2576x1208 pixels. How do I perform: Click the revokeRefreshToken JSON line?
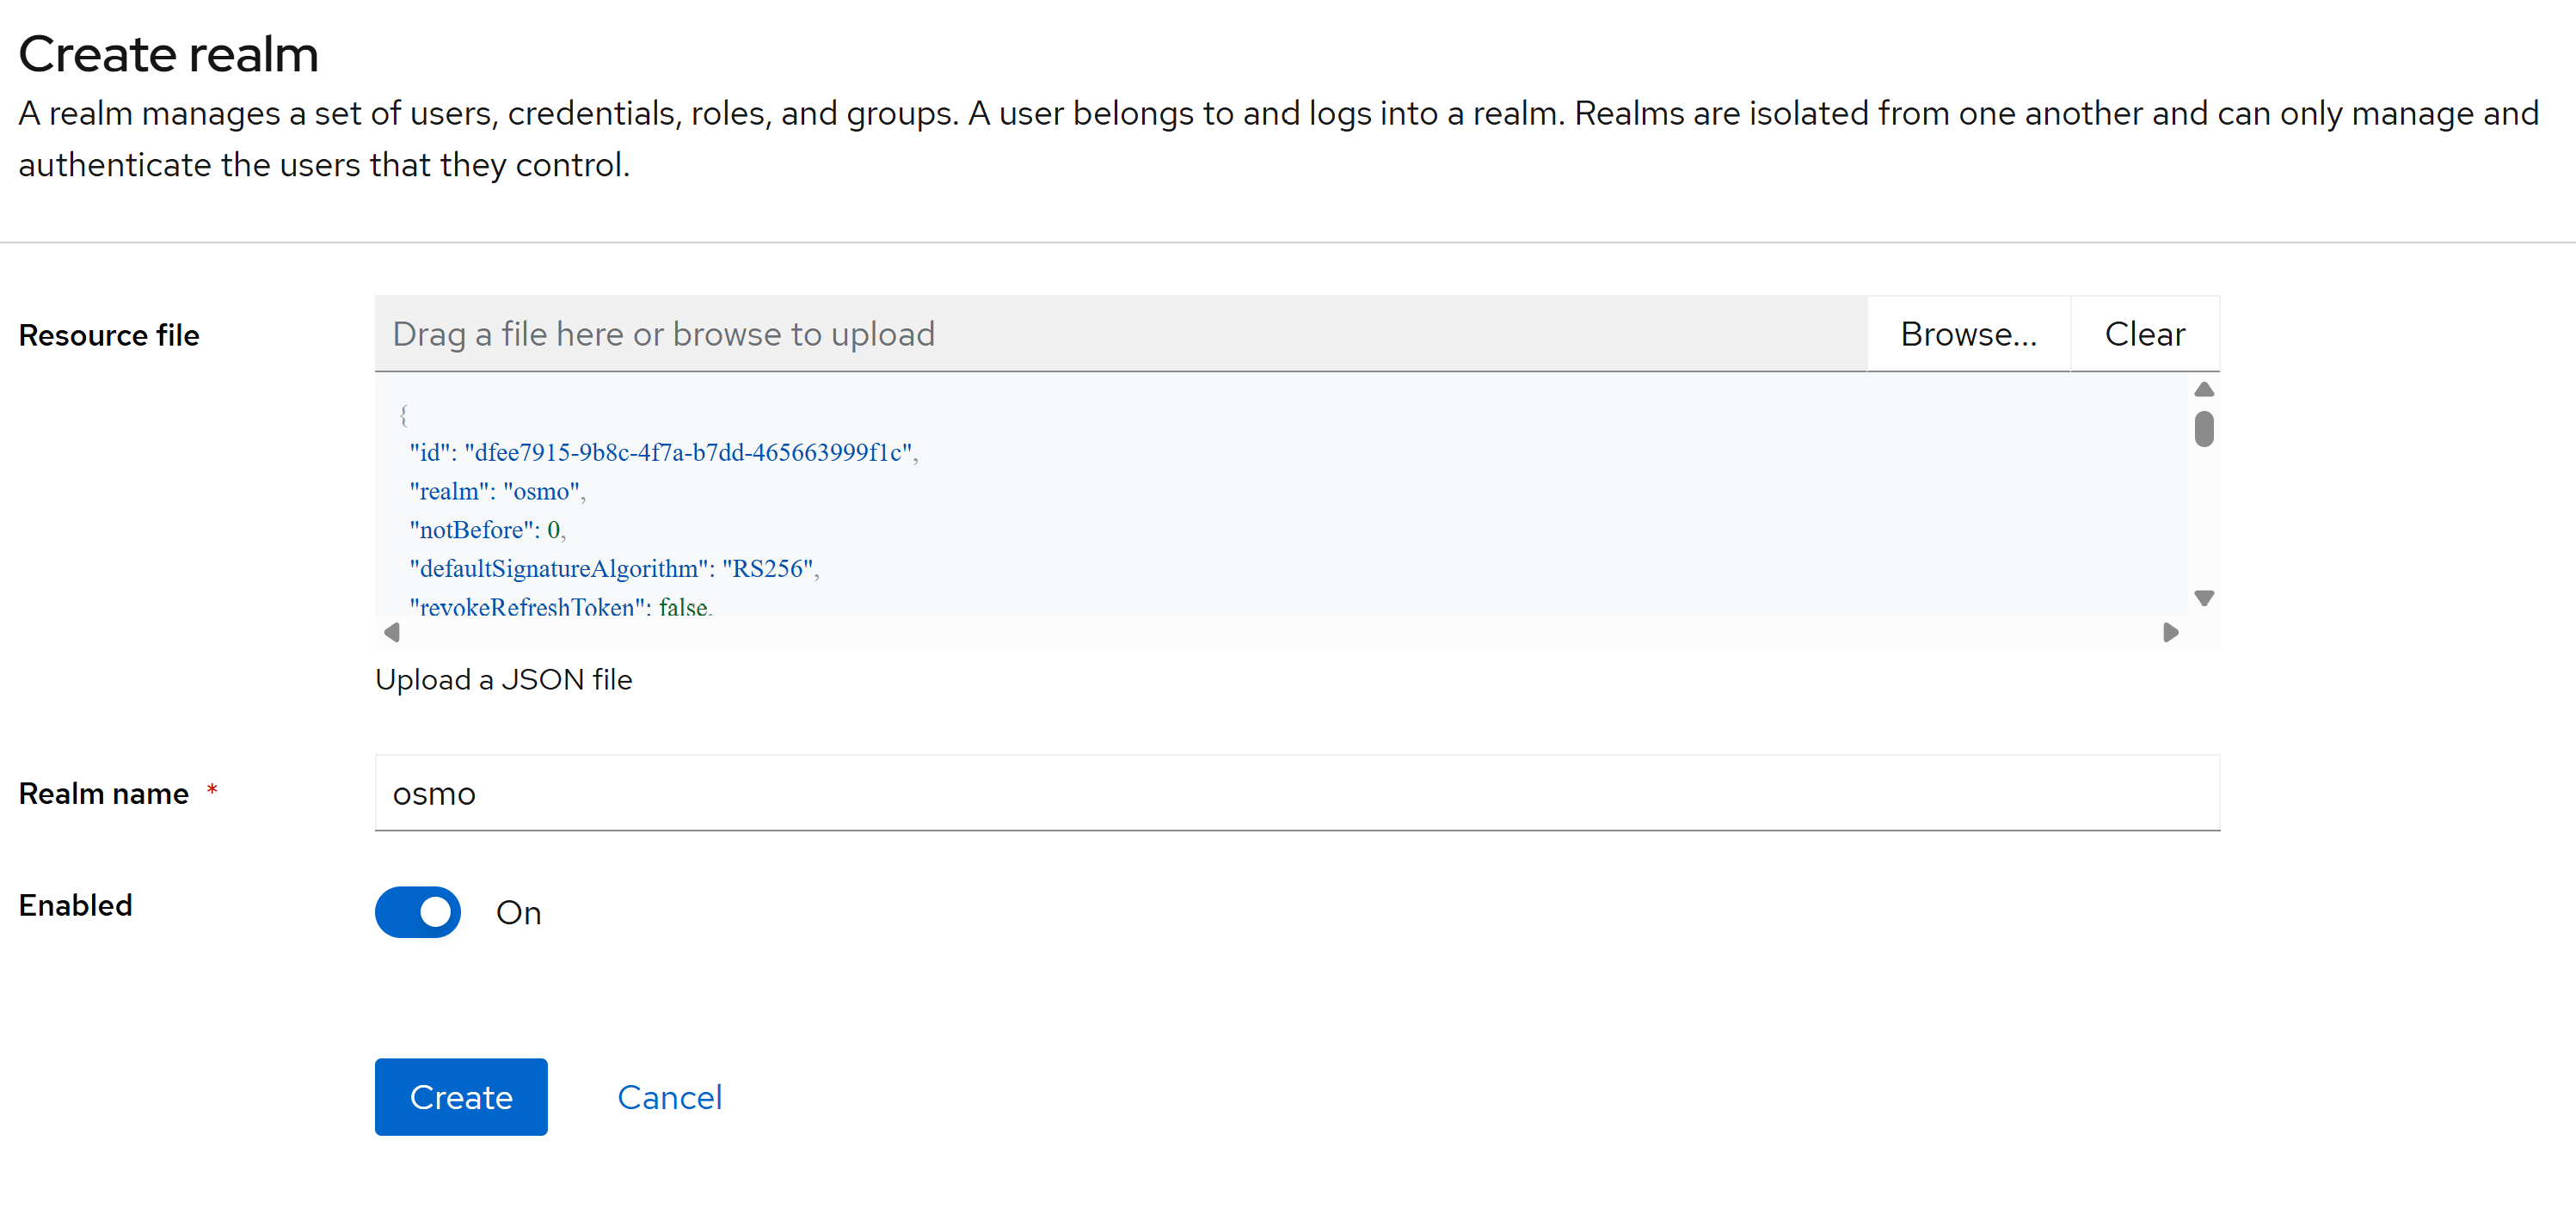[559, 607]
